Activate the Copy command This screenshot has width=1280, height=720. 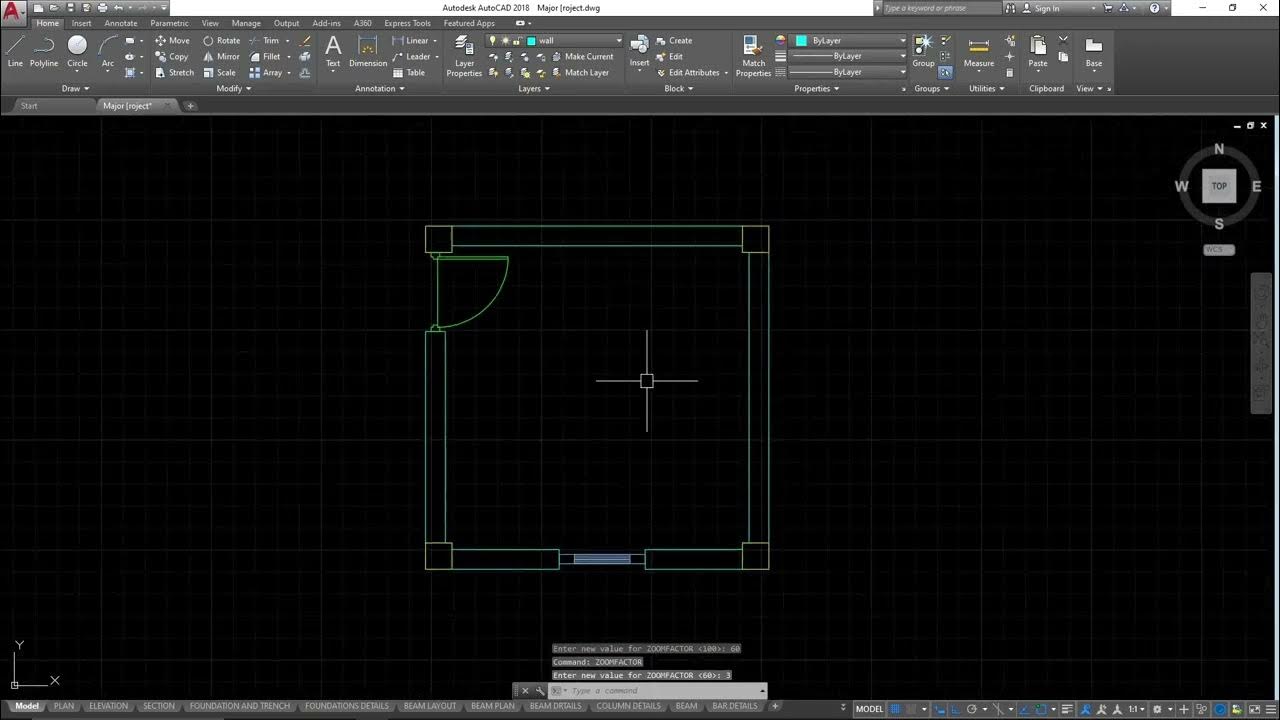point(172,57)
